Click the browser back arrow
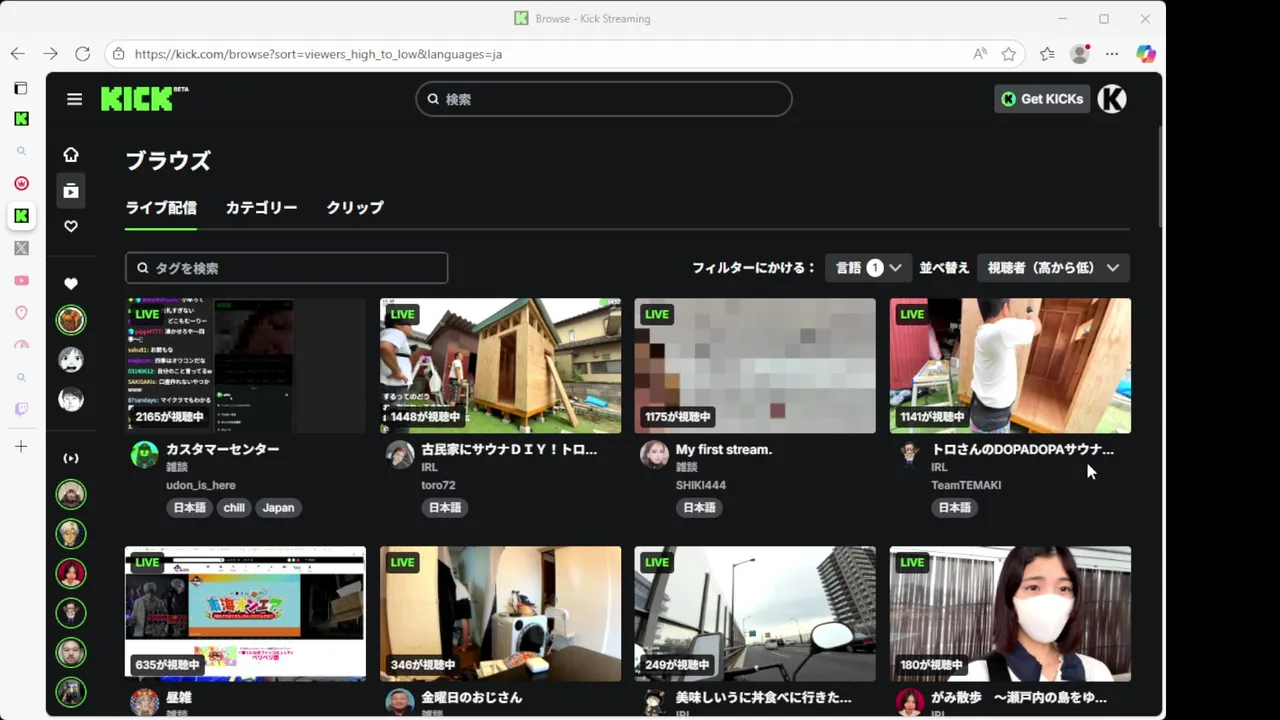 (x=18, y=54)
